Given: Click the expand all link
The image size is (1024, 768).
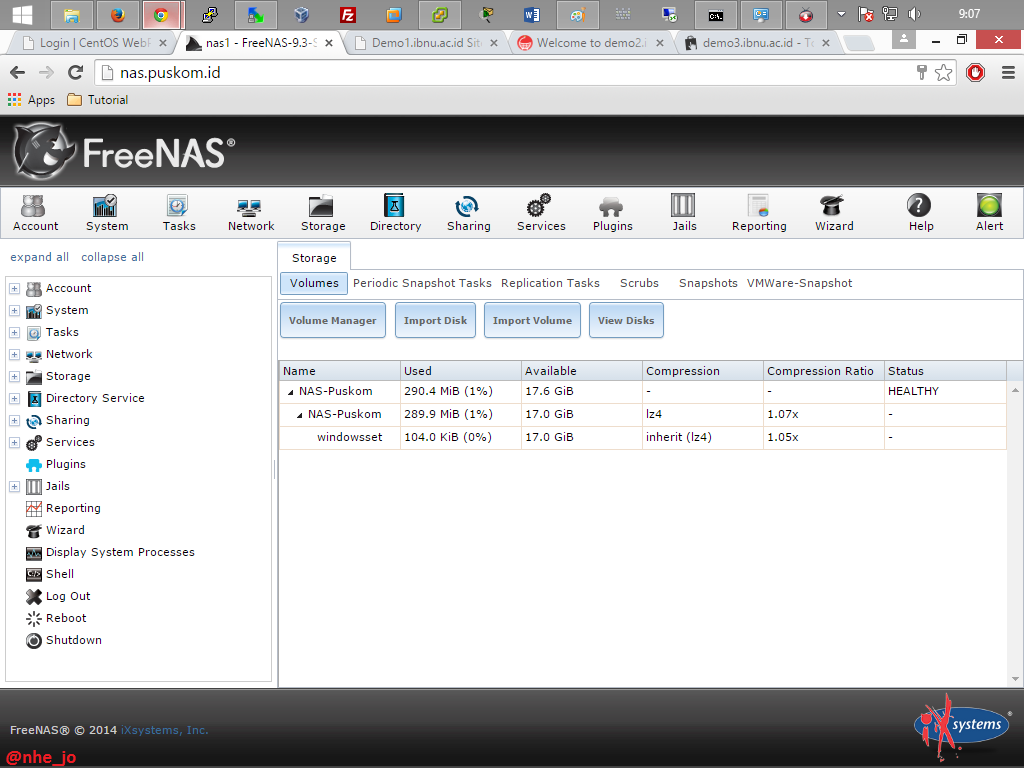Looking at the screenshot, I should pyautogui.click(x=39, y=257).
